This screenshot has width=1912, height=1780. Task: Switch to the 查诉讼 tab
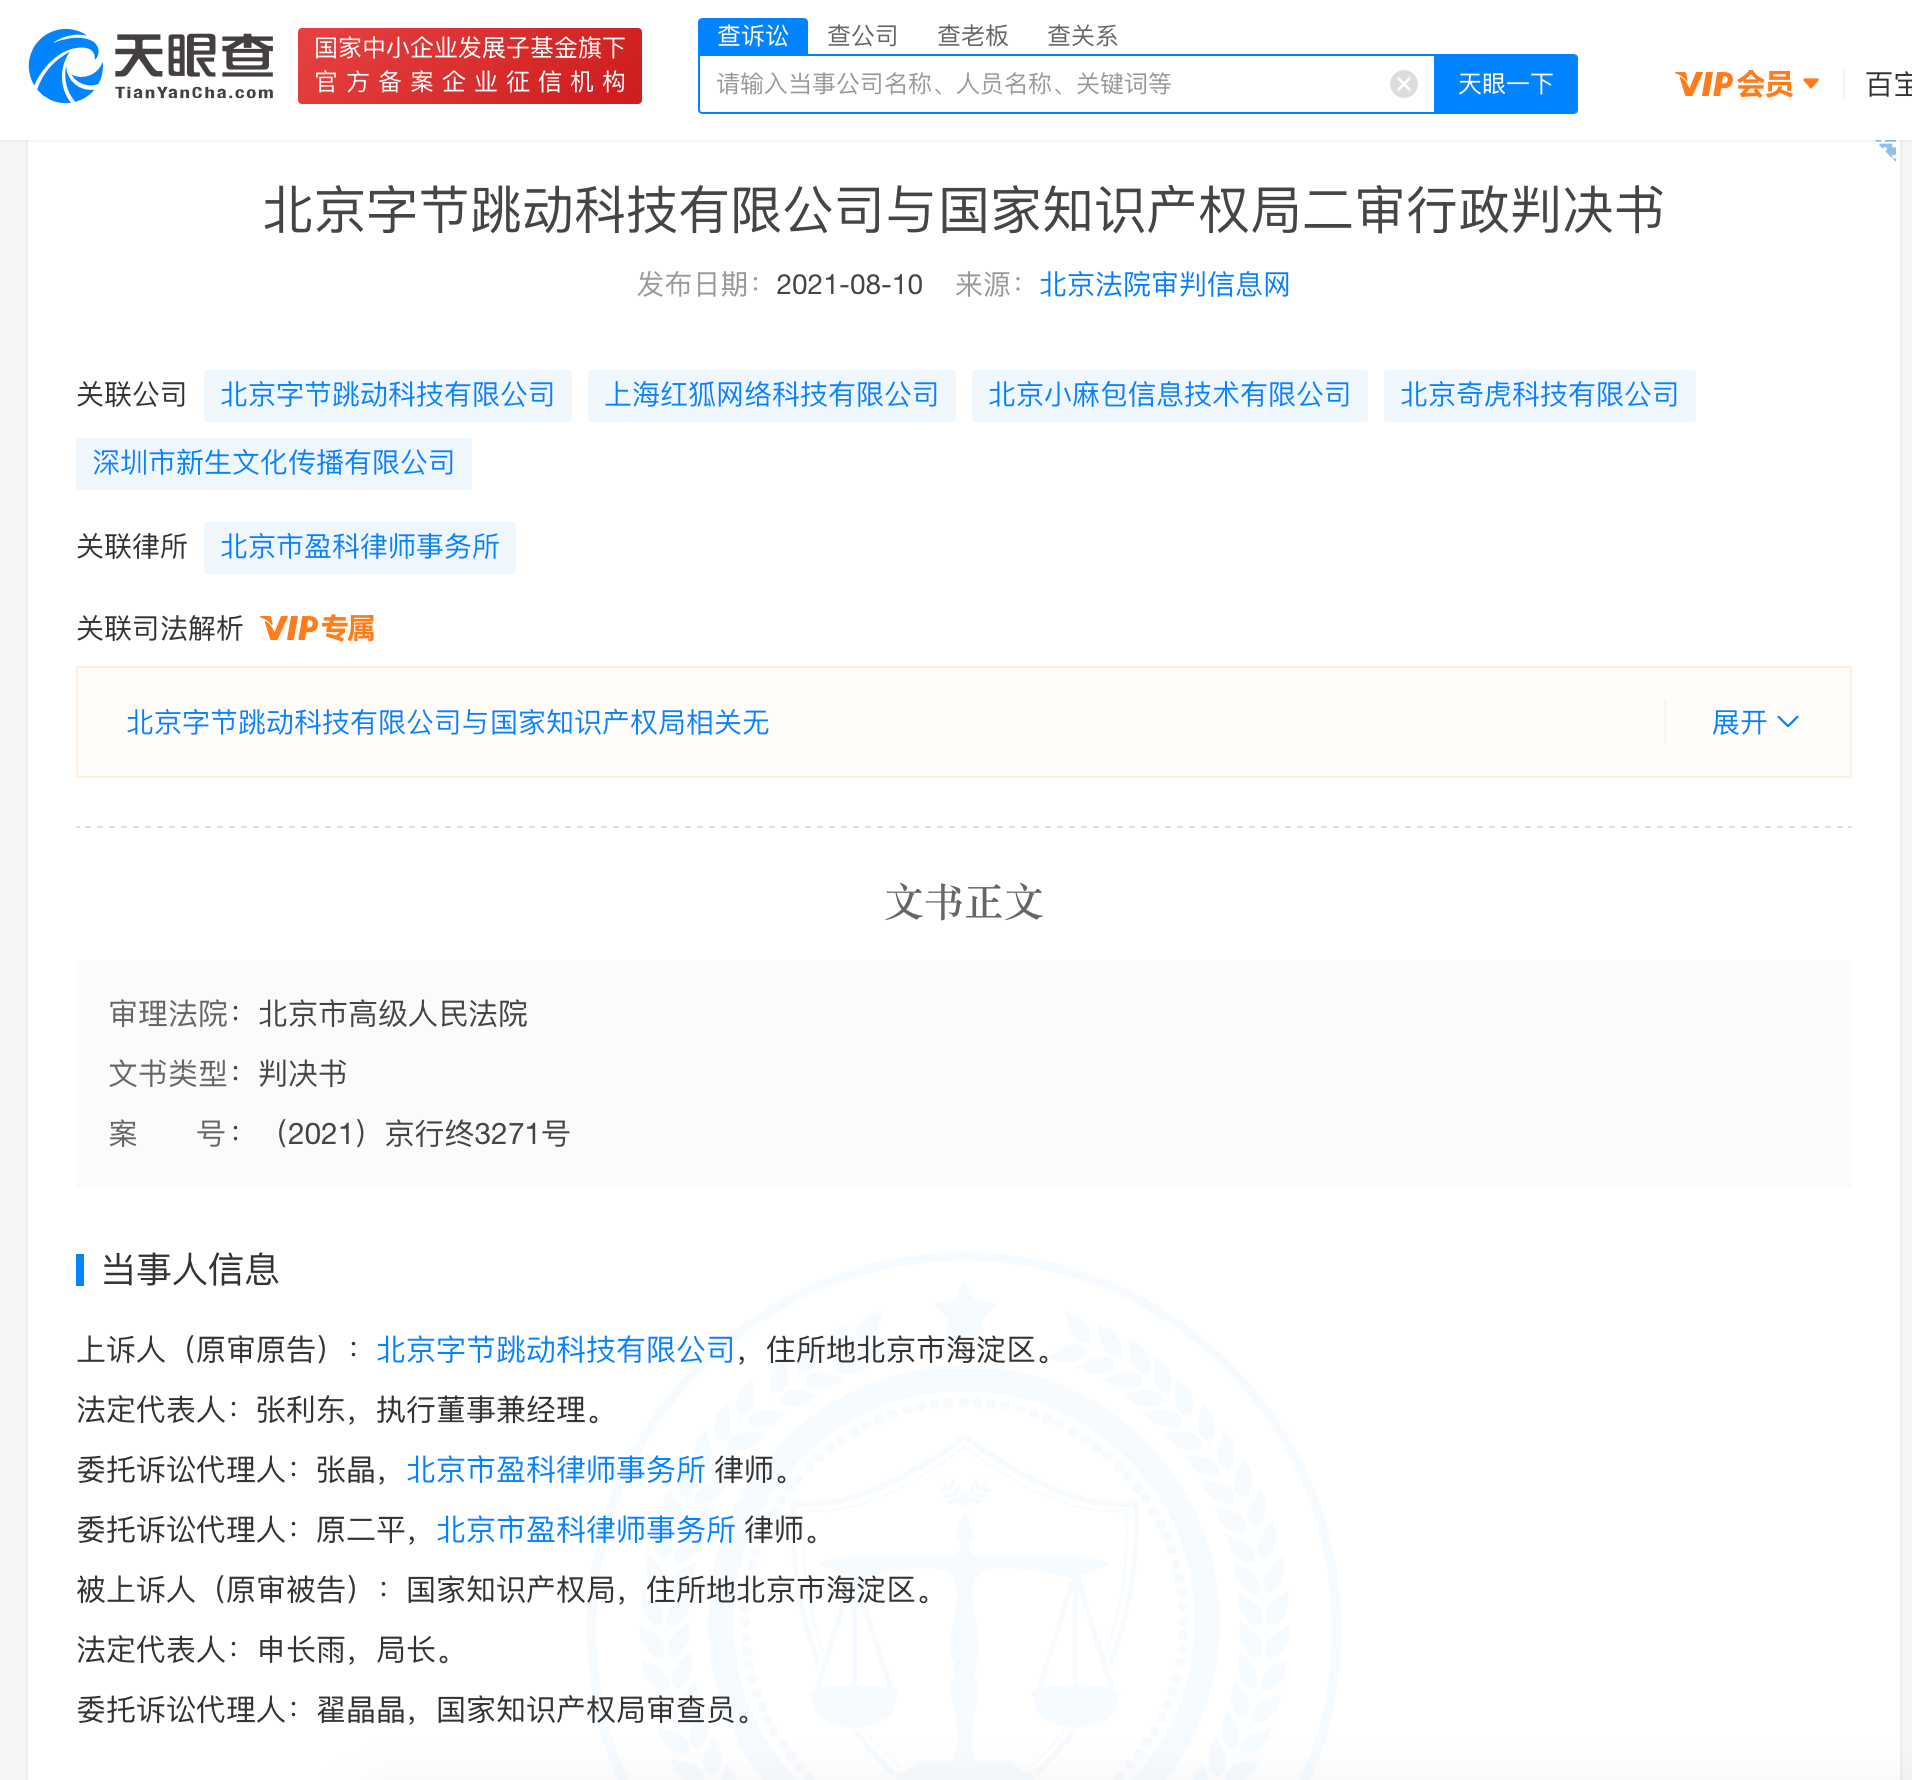(x=752, y=36)
